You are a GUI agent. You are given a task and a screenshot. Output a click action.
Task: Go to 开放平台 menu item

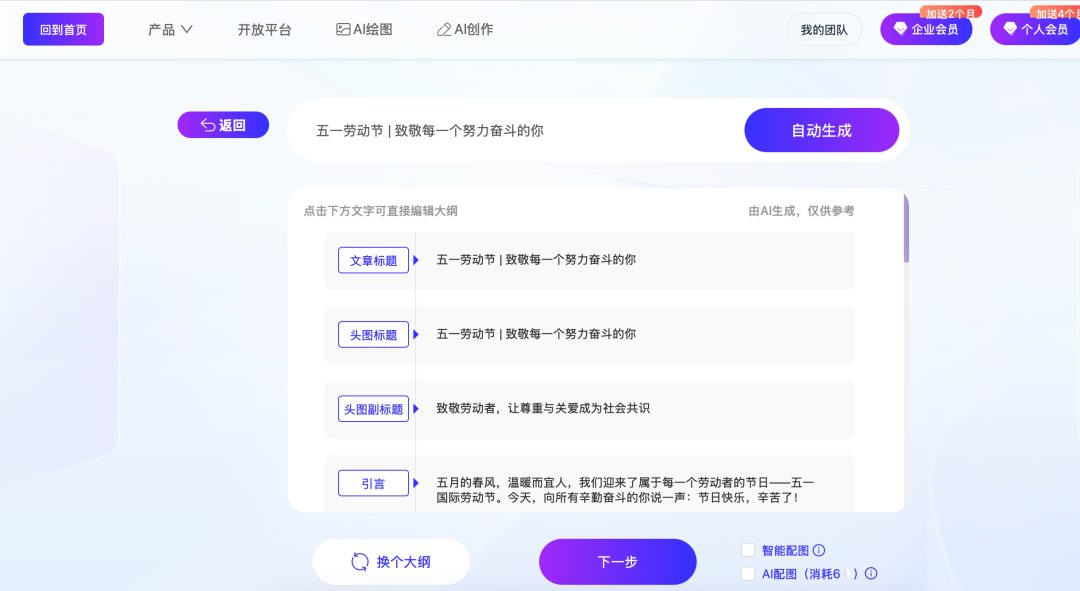tap(264, 30)
